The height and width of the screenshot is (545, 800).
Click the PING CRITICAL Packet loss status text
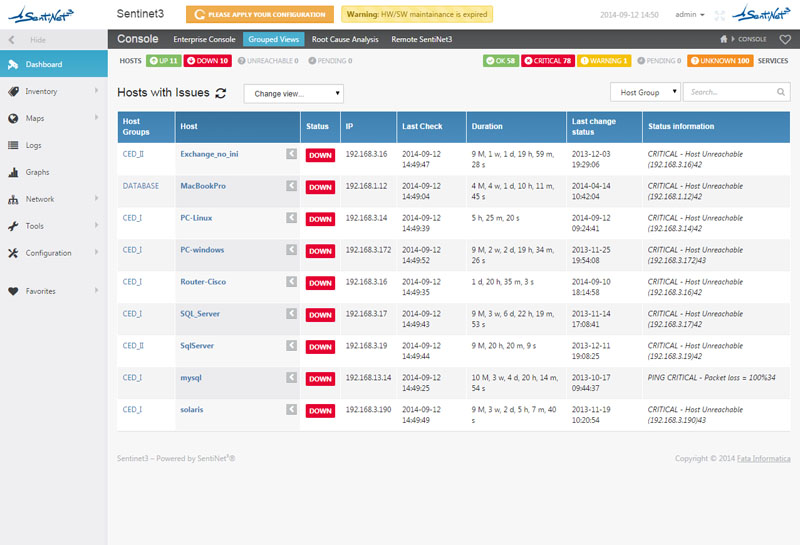(711, 378)
